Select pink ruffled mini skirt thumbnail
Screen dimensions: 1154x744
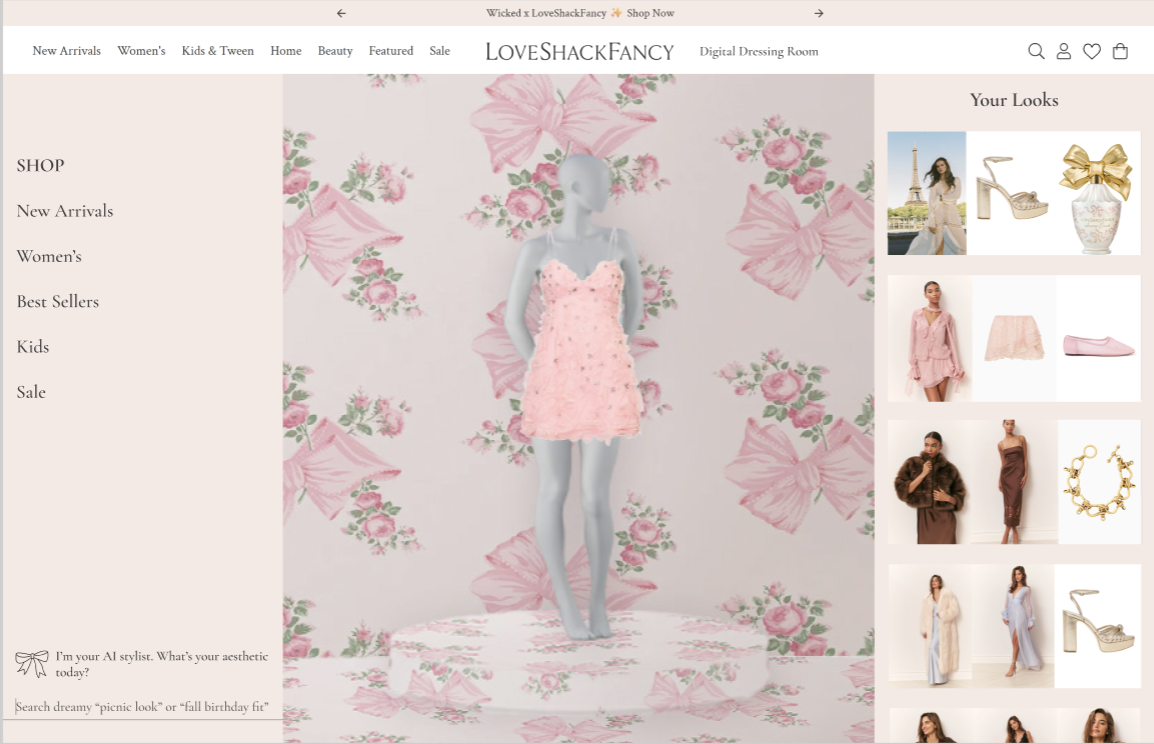click(x=1014, y=339)
